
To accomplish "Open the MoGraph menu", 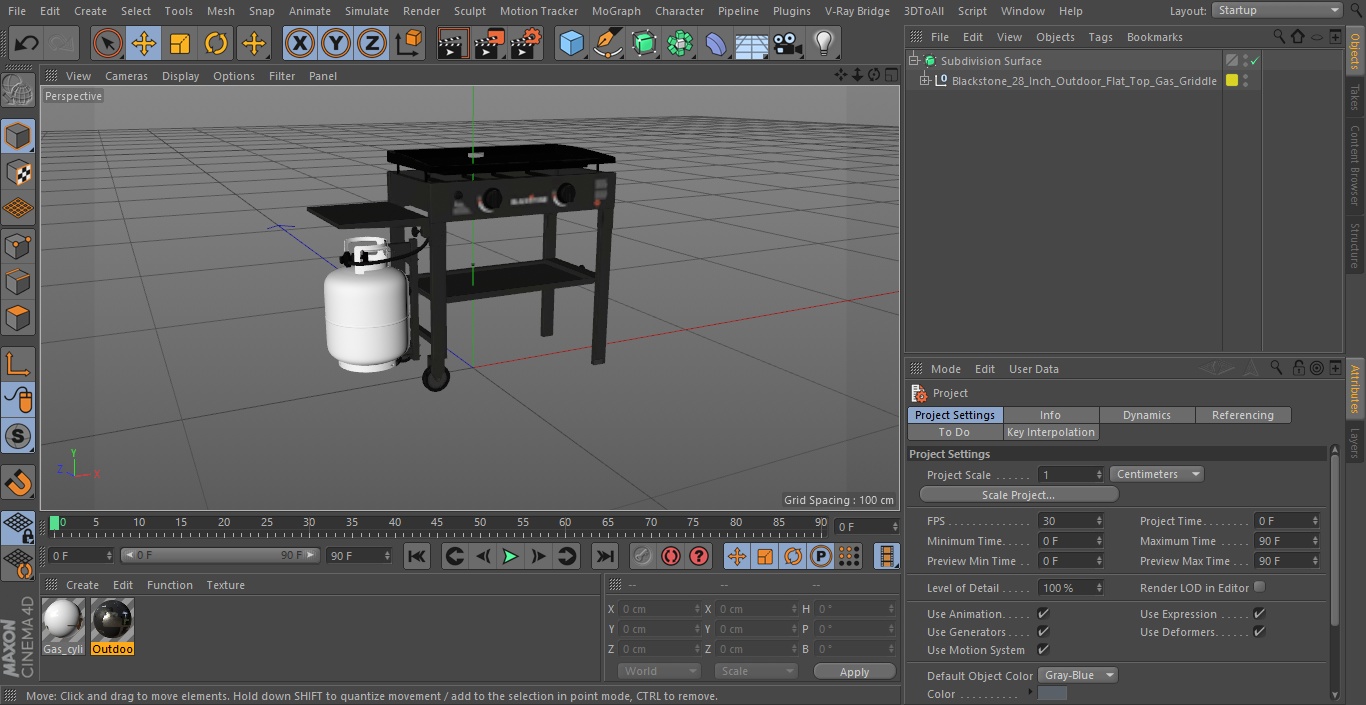I will point(615,11).
